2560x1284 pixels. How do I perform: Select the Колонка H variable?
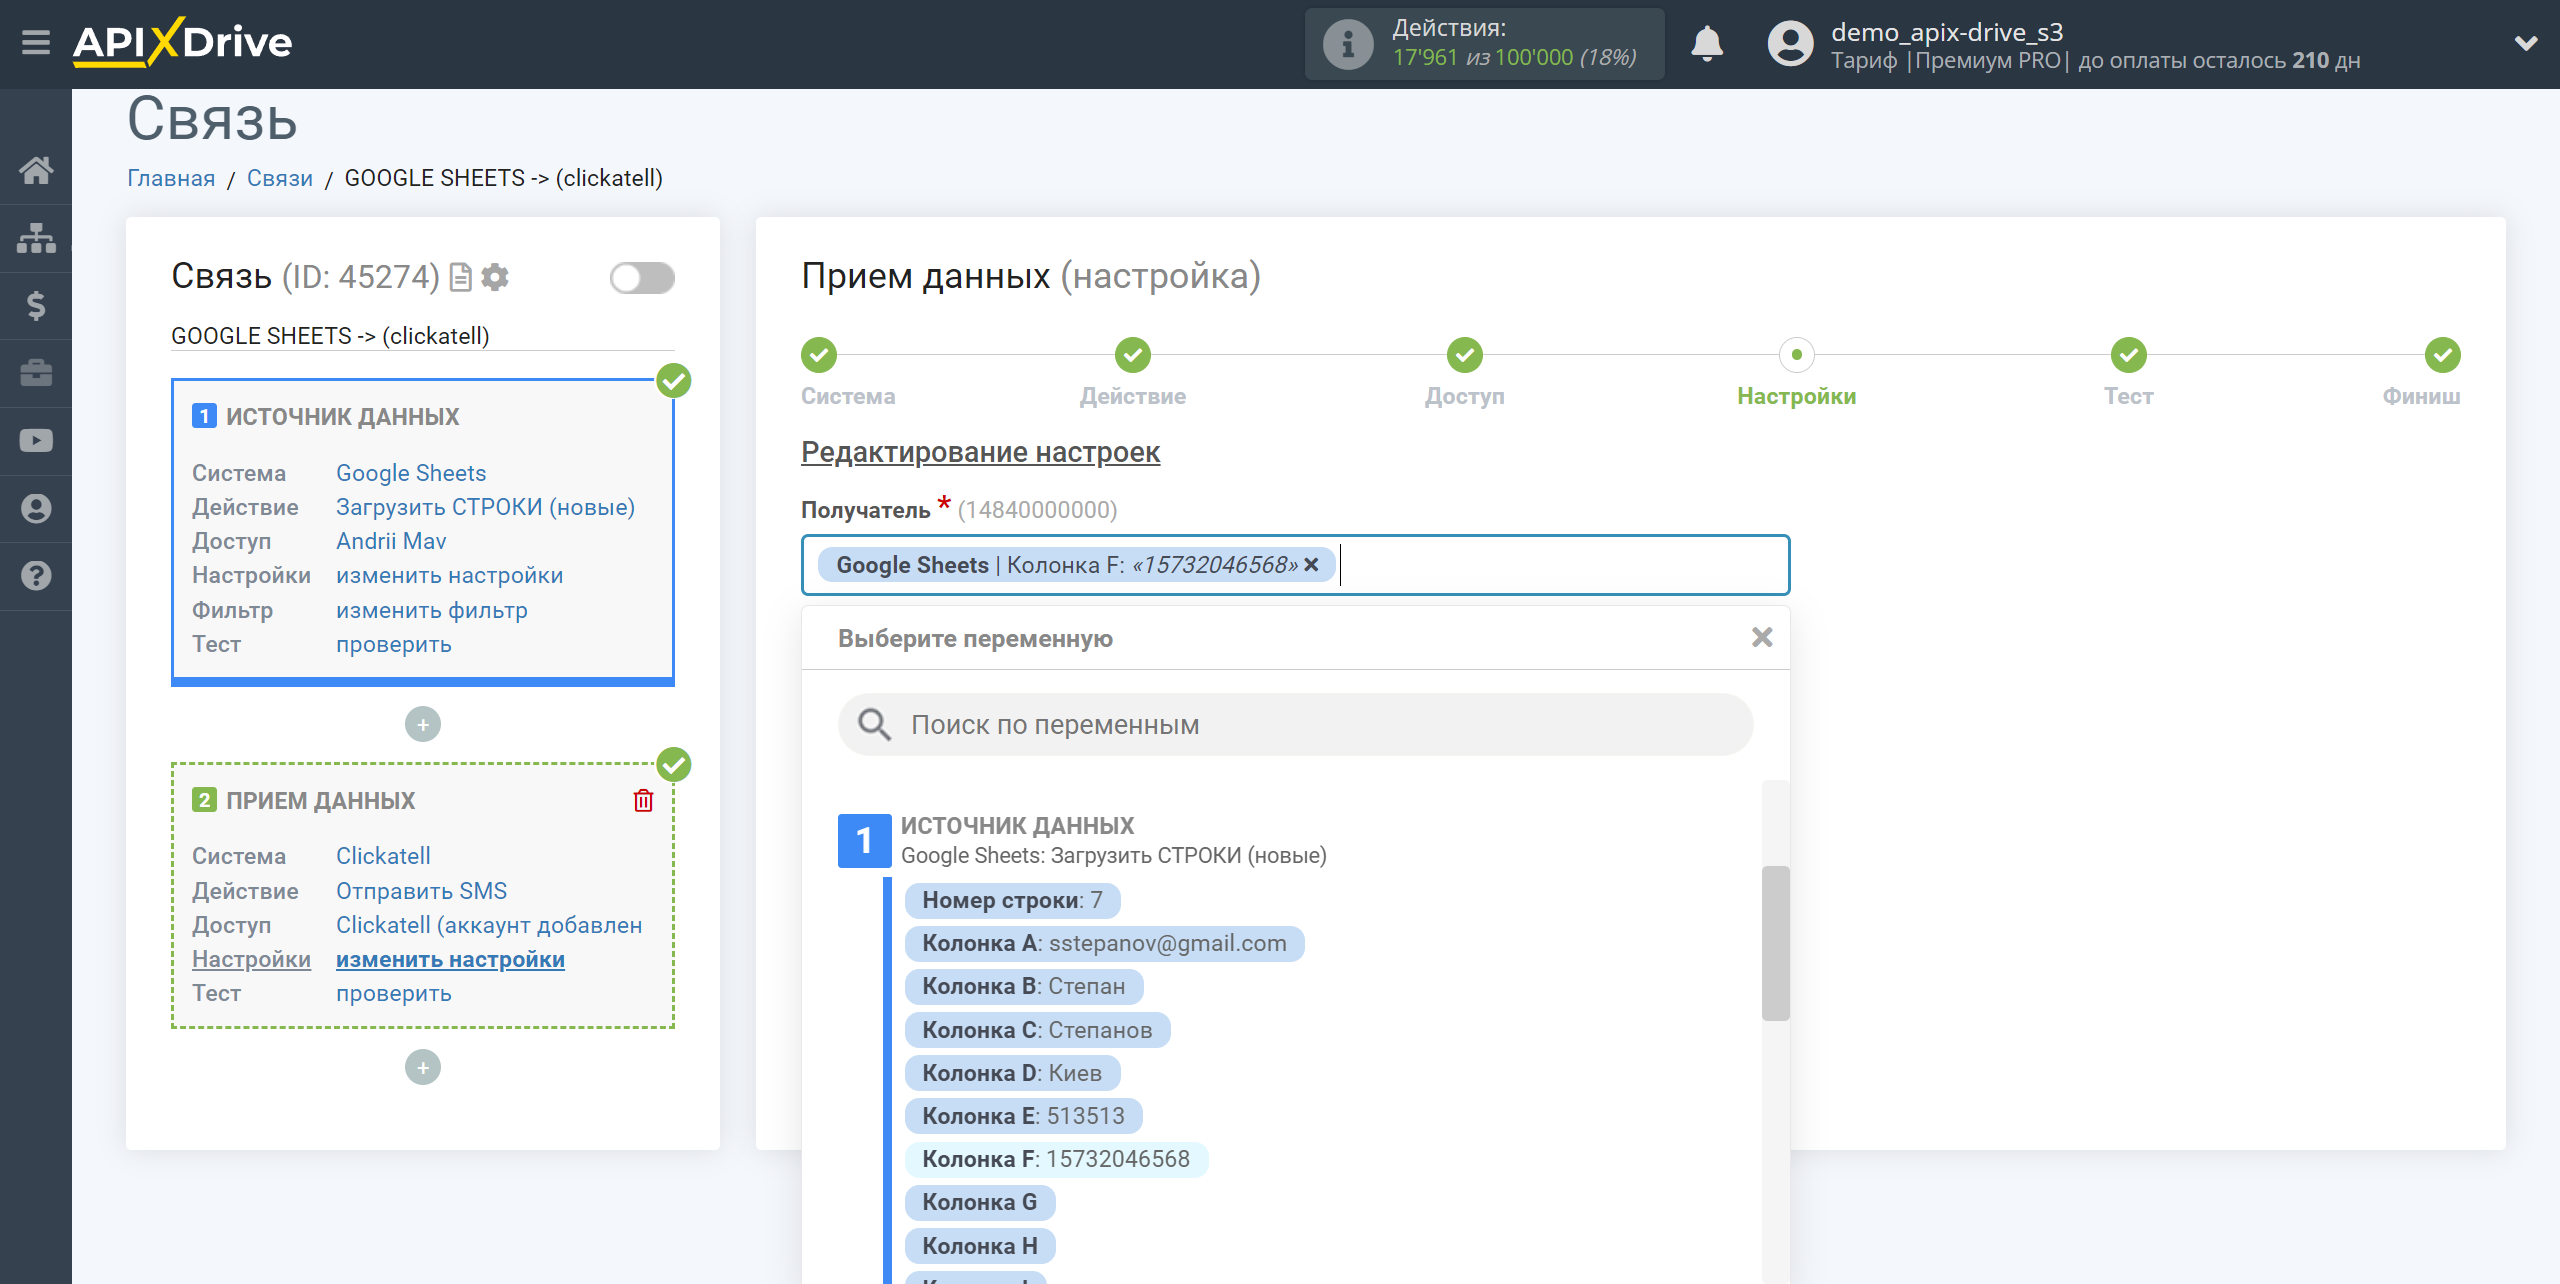click(980, 1246)
